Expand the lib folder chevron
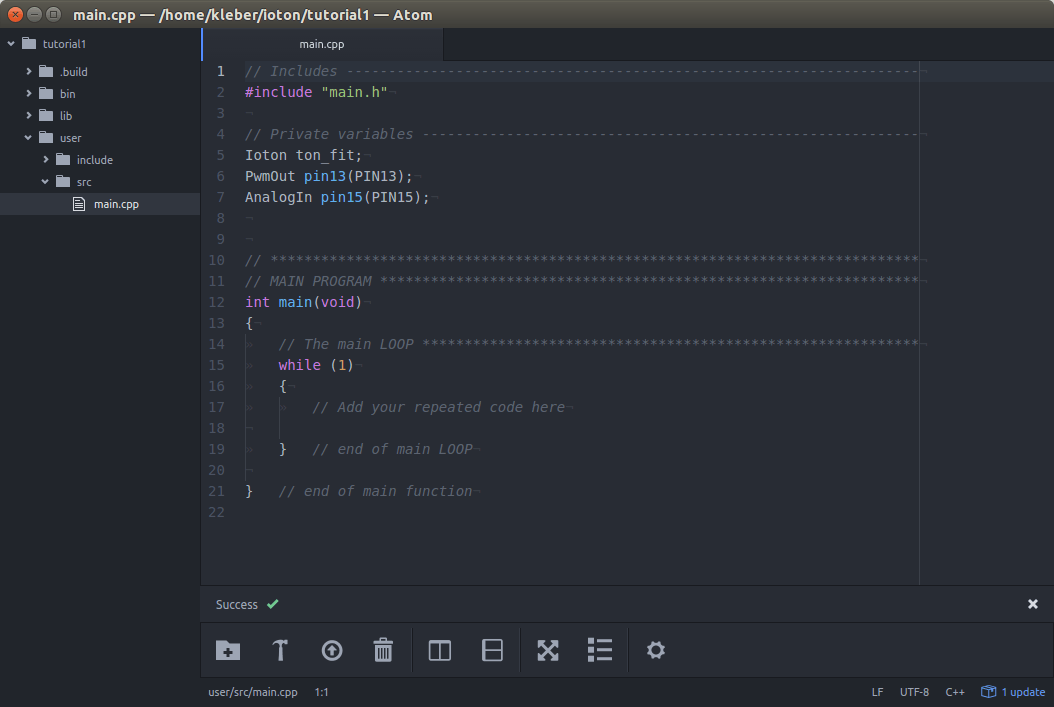Screen dimensions: 1054x707 pyautogui.click(x=28, y=116)
